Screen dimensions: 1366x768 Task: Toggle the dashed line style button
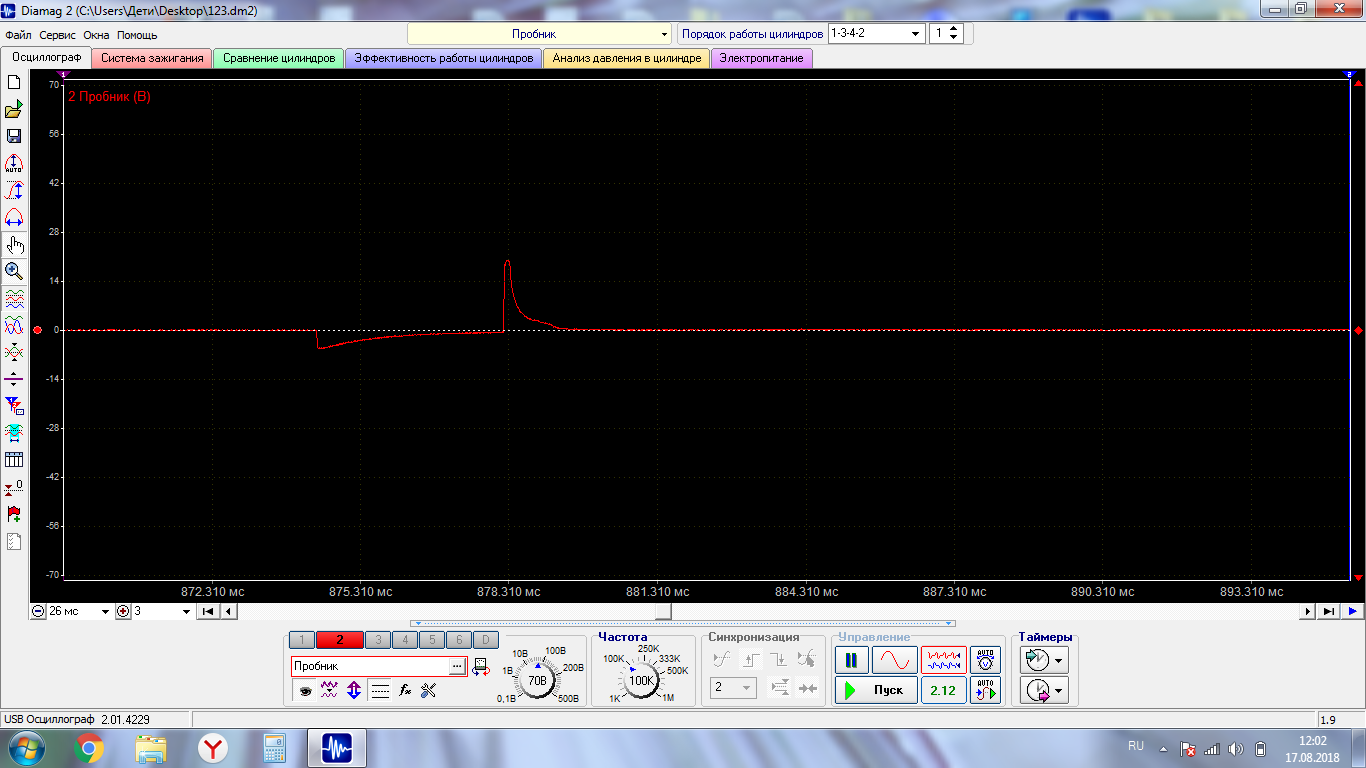380,689
